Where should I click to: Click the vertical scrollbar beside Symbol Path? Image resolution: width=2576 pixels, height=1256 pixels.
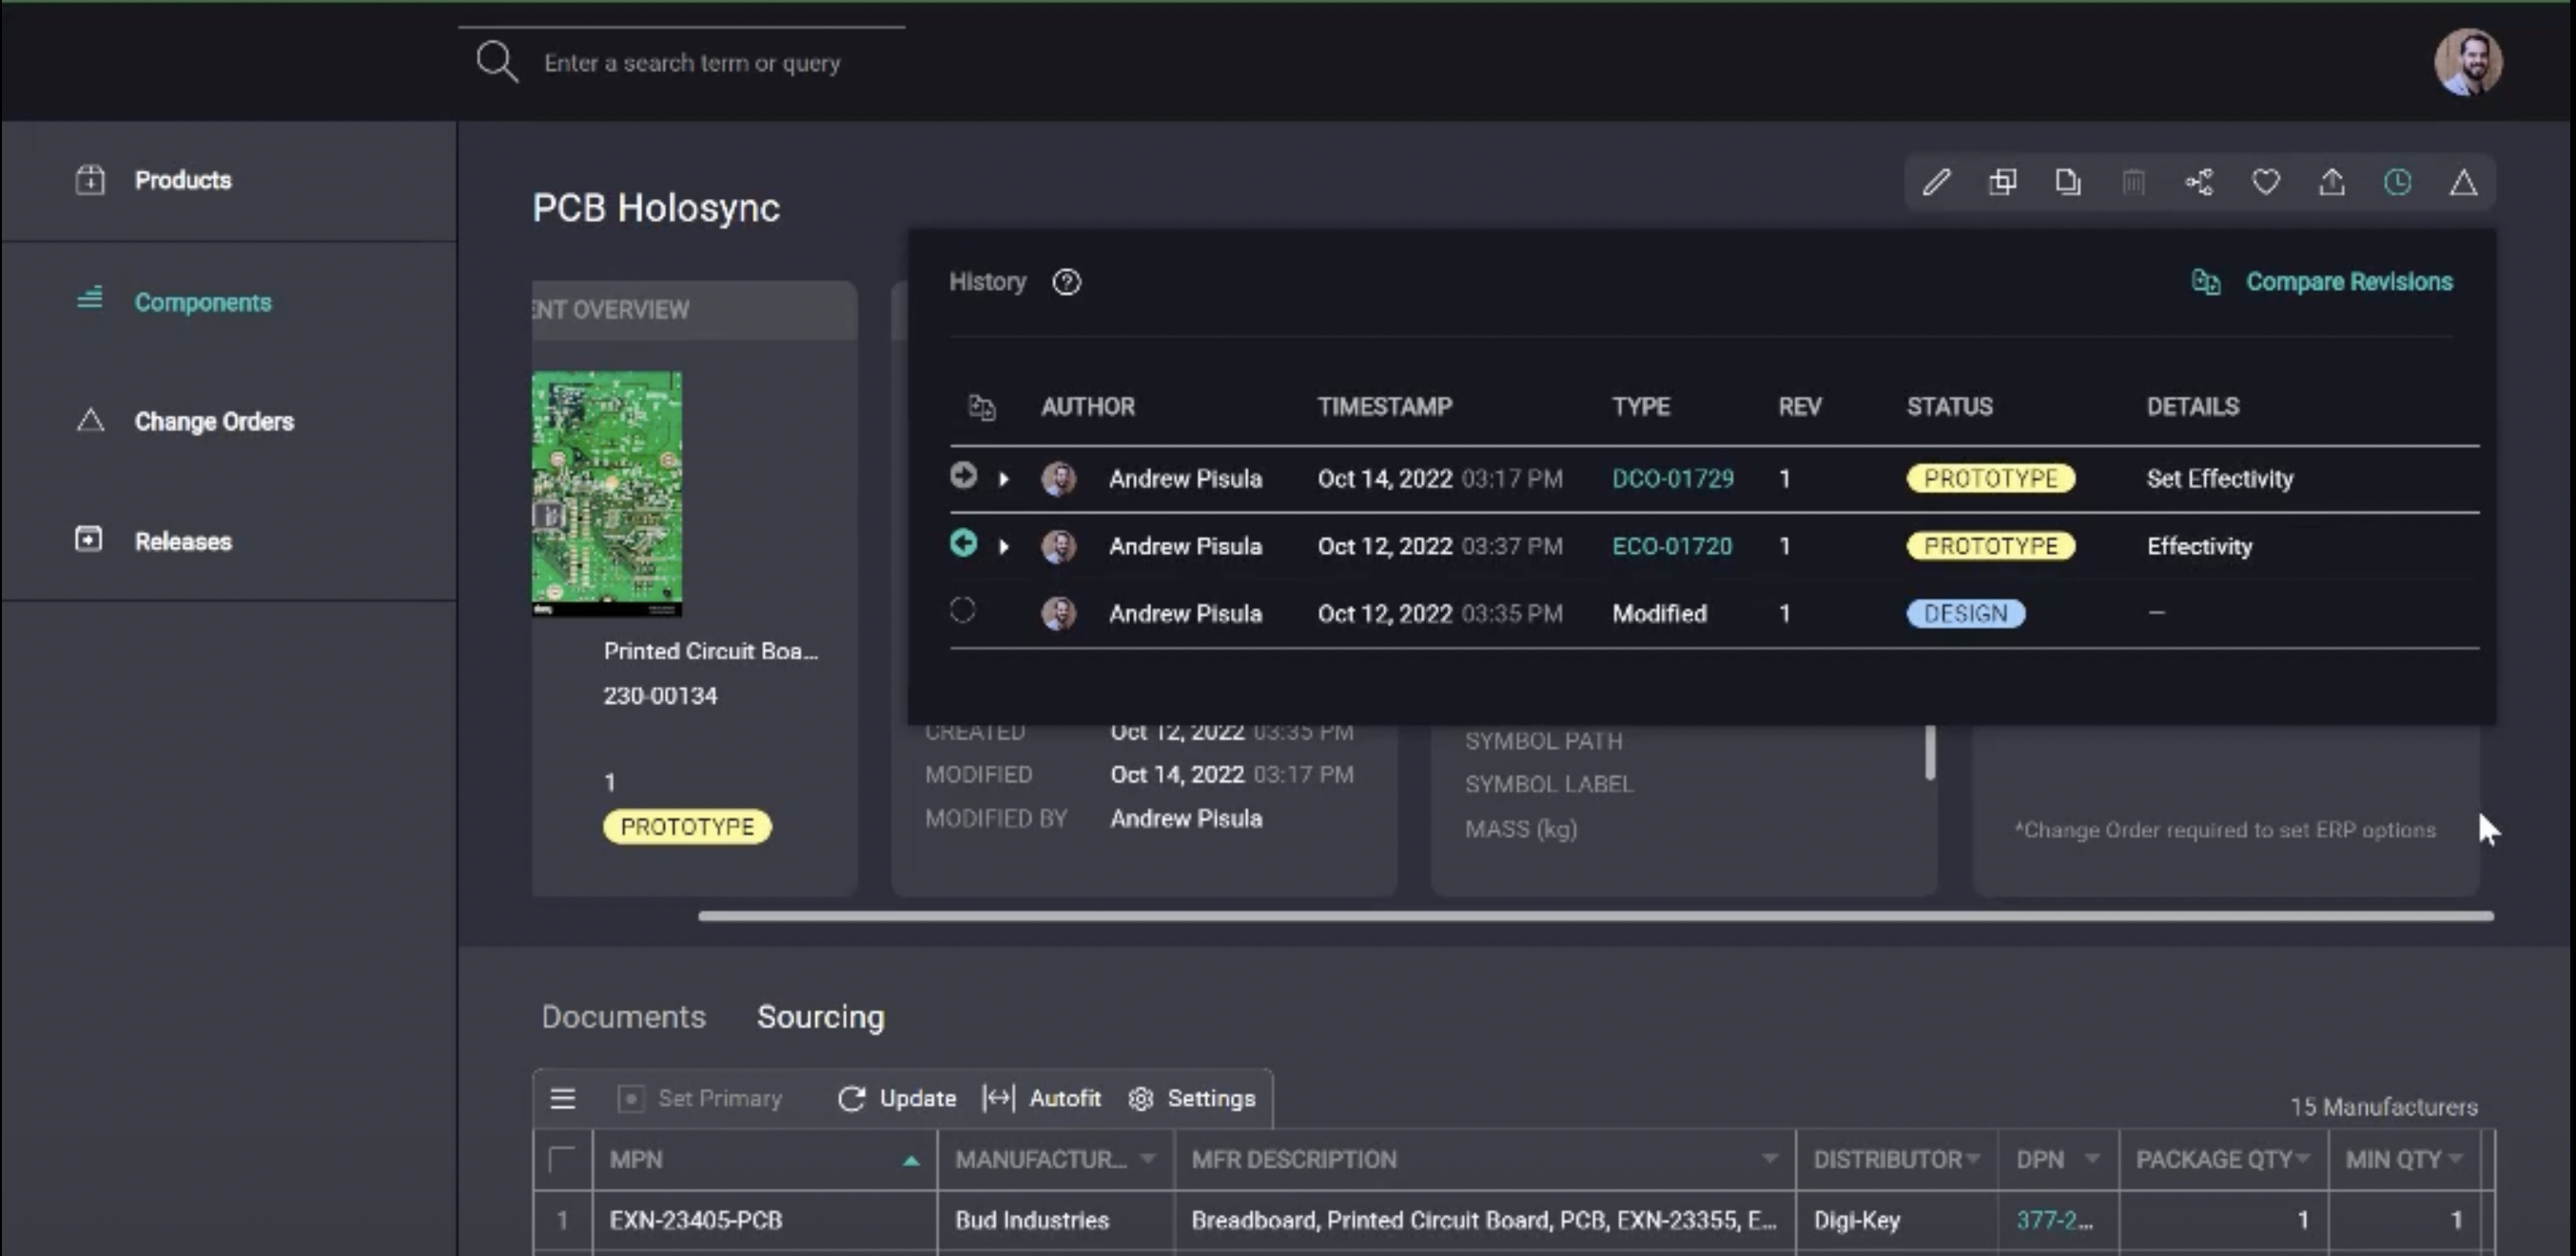pyautogui.click(x=1930, y=752)
